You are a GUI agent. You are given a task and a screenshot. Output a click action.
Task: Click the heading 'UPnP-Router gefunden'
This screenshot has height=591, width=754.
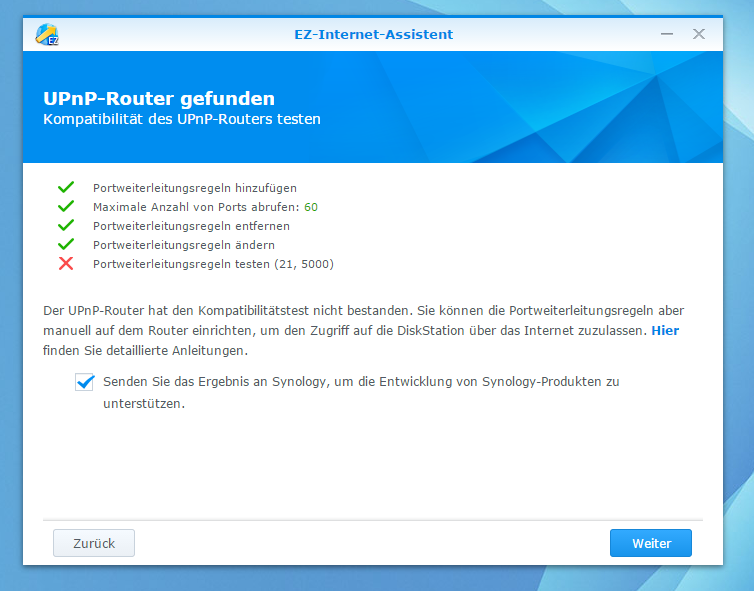[159, 99]
